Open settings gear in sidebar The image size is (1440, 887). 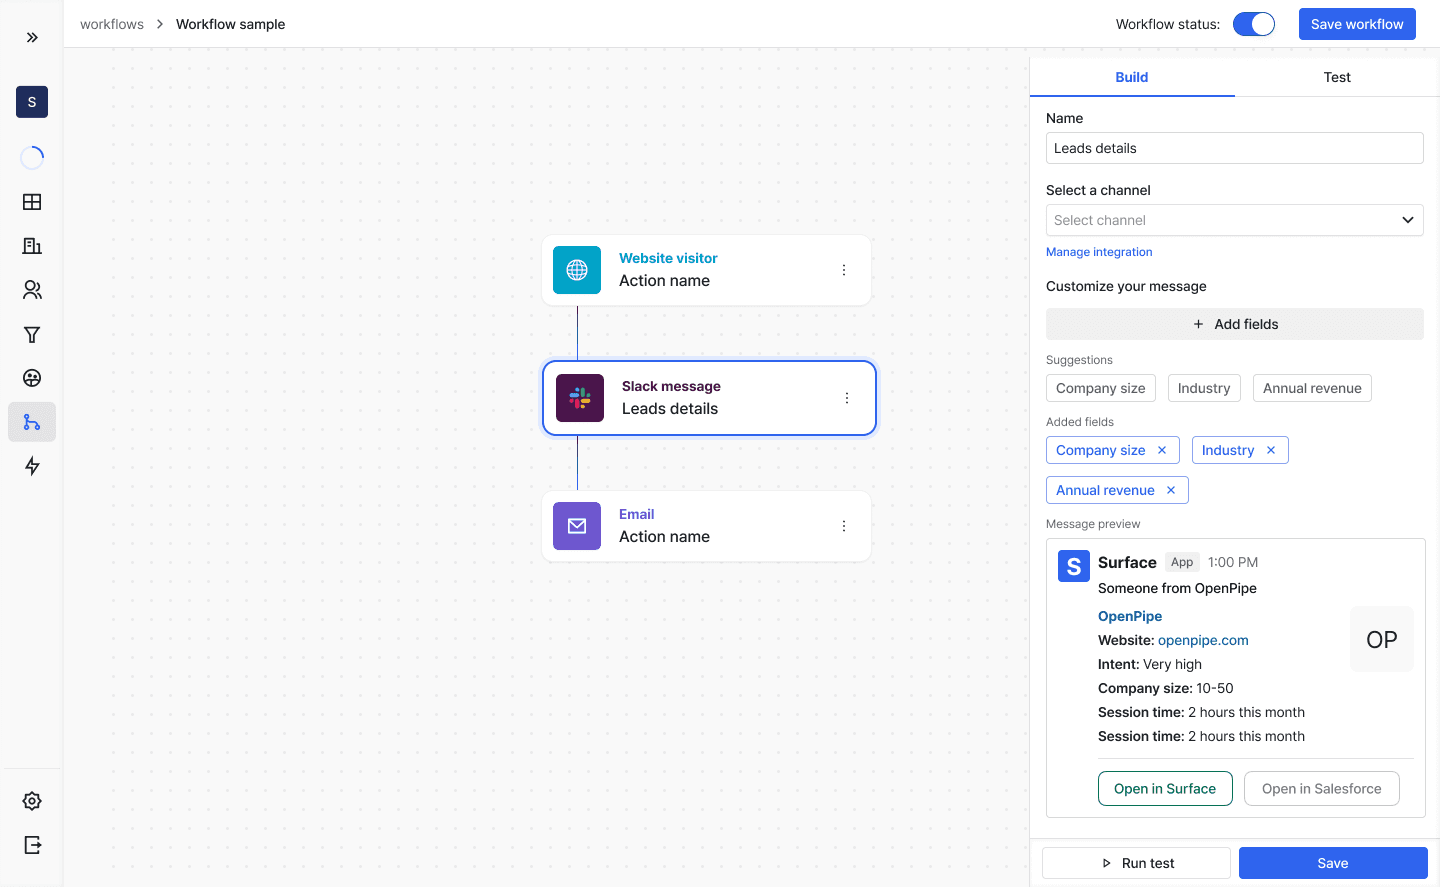pyautogui.click(x=32, y=801)
